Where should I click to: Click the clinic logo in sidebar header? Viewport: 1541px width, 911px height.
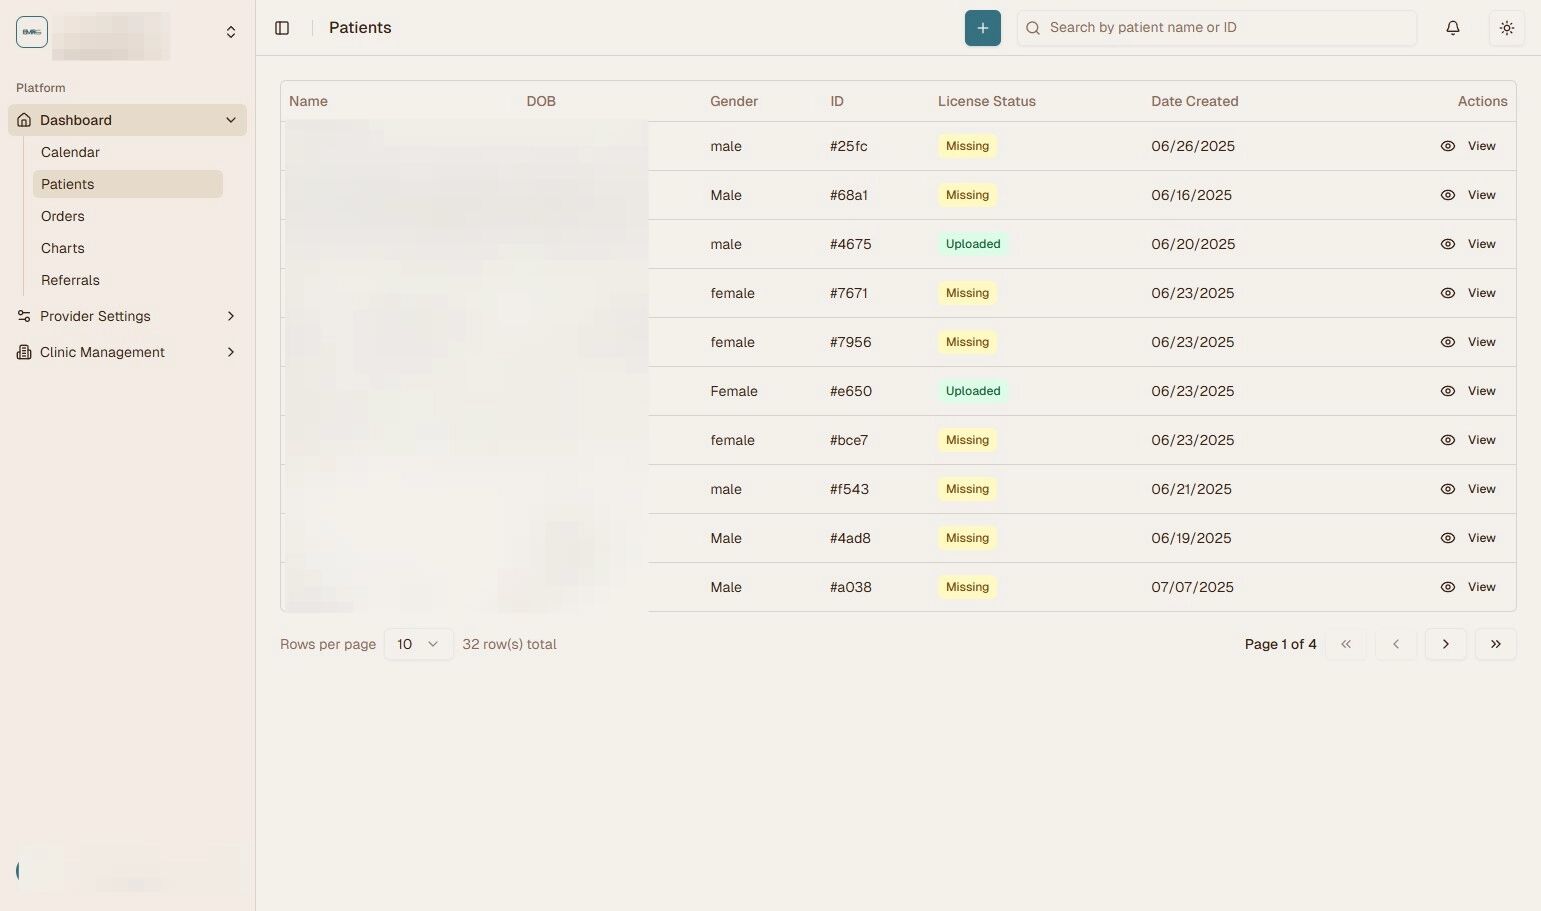pyautogui.click(x=32, y=32)
